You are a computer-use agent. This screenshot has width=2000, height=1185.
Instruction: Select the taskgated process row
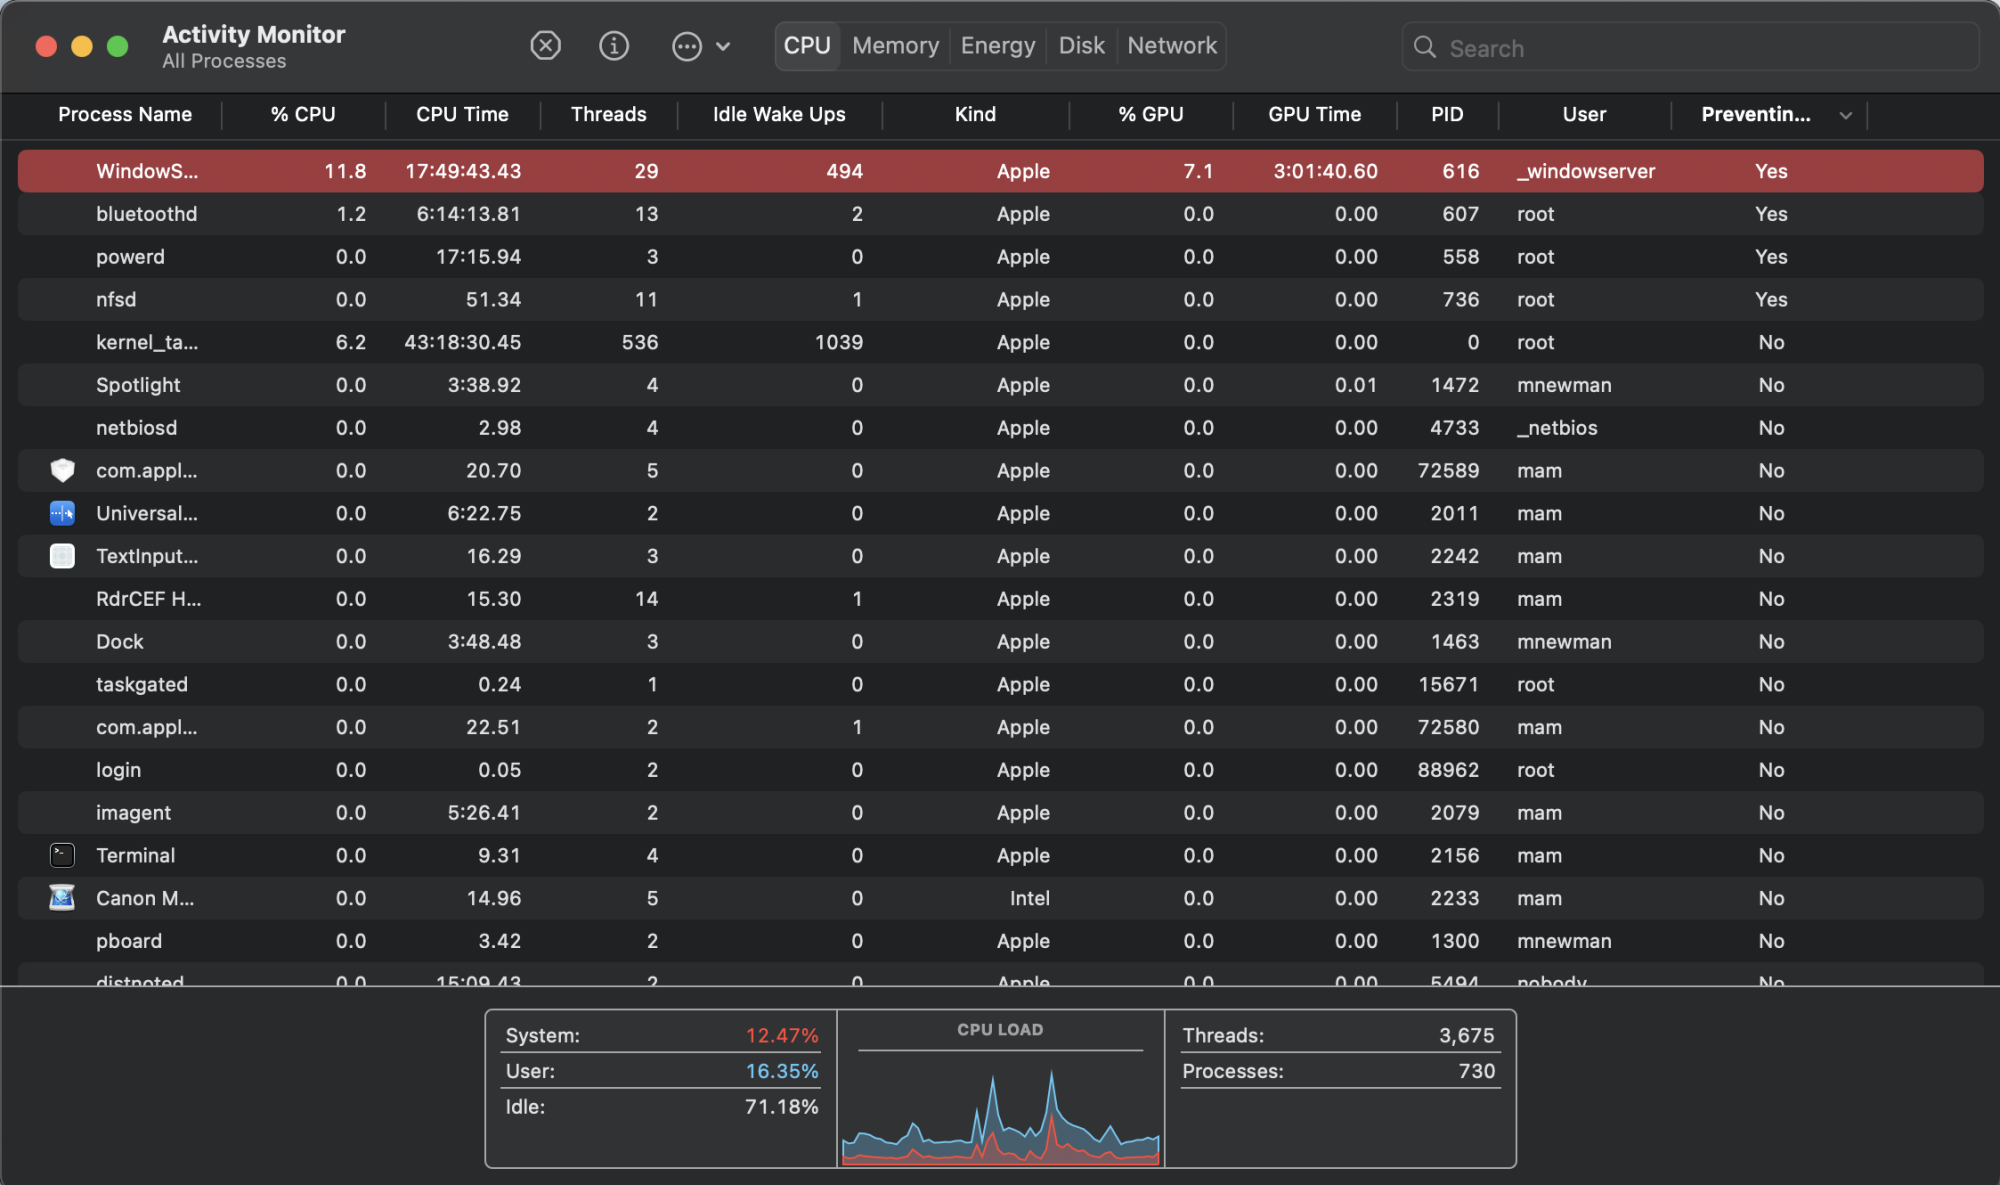click(x=1000, y=685)
